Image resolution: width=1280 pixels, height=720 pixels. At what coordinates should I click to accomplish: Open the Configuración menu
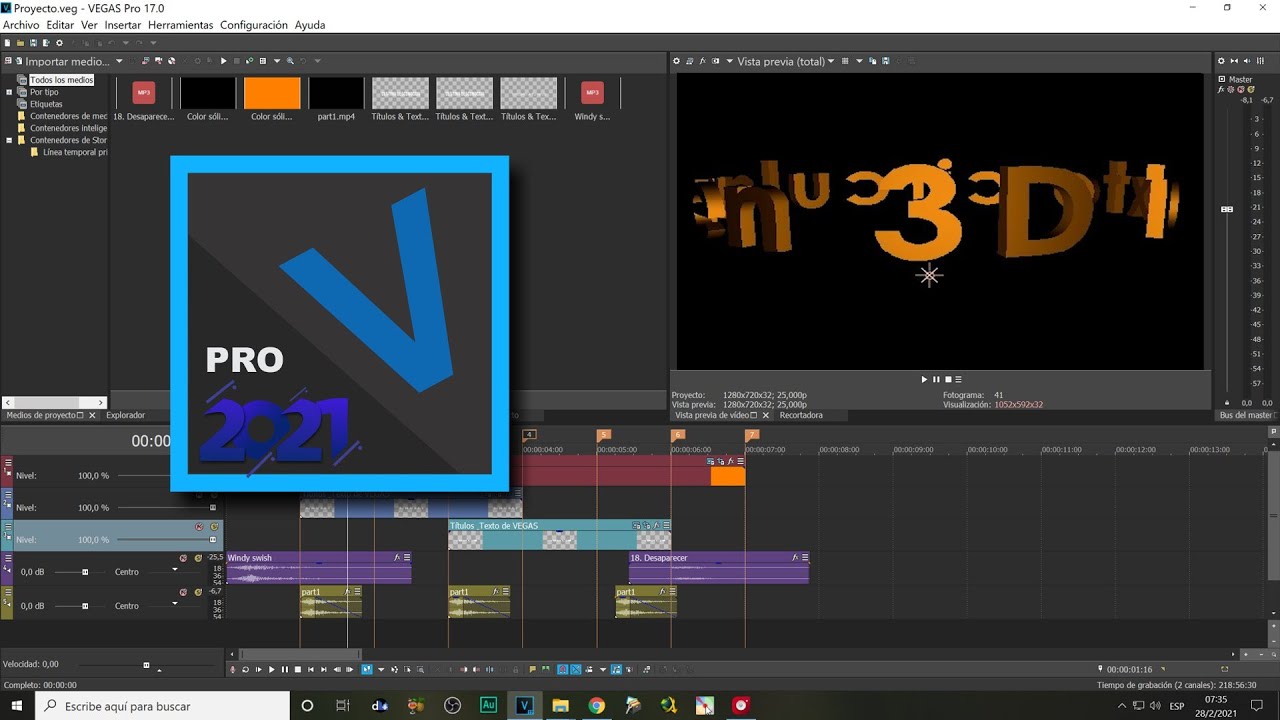(x=253, y=25)
